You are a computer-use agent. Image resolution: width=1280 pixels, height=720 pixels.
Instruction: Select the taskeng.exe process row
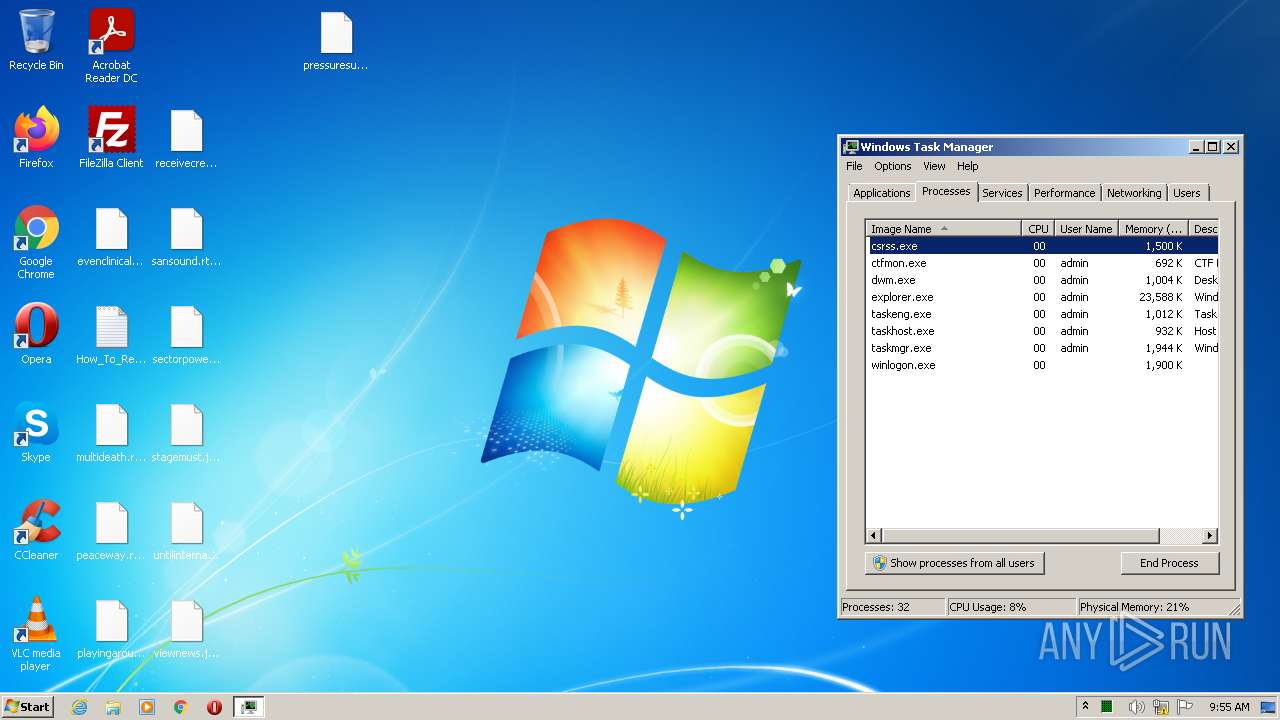(1042, 314)
